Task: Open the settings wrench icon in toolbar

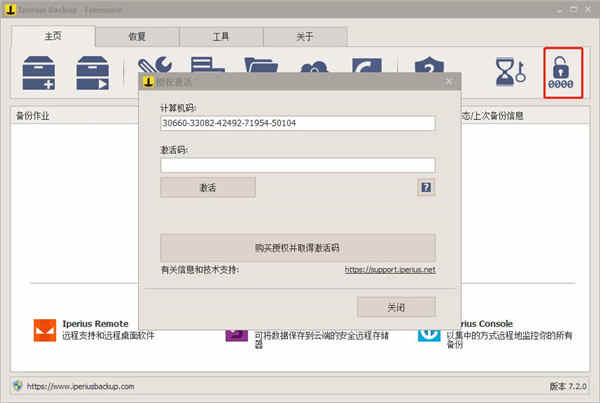Action: (x=155, y=64)
